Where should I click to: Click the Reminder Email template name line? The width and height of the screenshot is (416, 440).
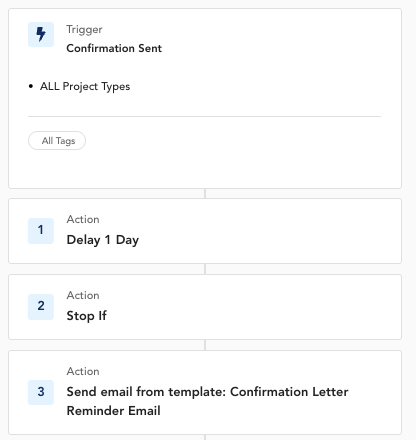point(114,411)
